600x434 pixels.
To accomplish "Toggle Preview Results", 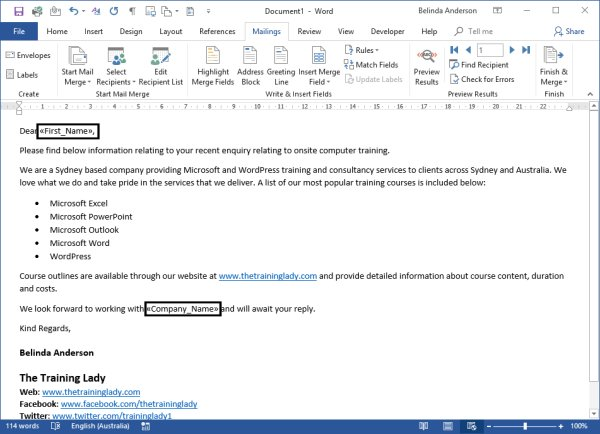I will click(x=427, y=66).
